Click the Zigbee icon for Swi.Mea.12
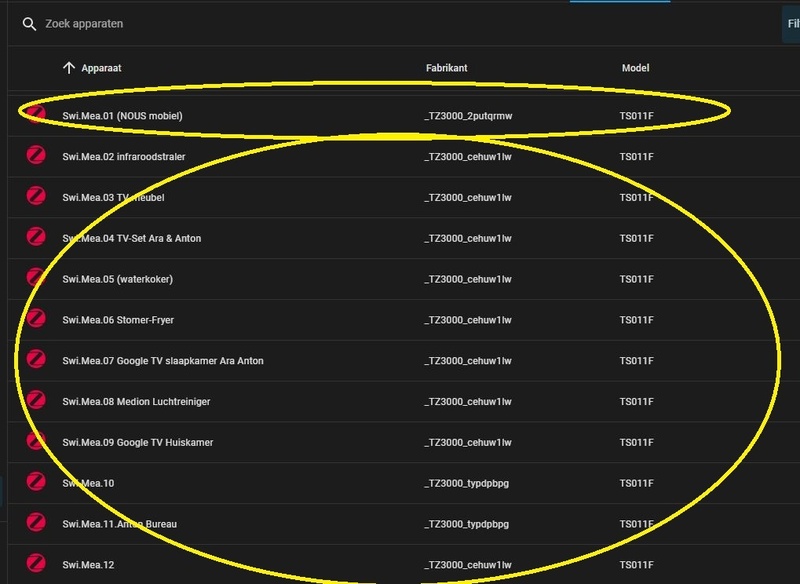 point(36,564)
